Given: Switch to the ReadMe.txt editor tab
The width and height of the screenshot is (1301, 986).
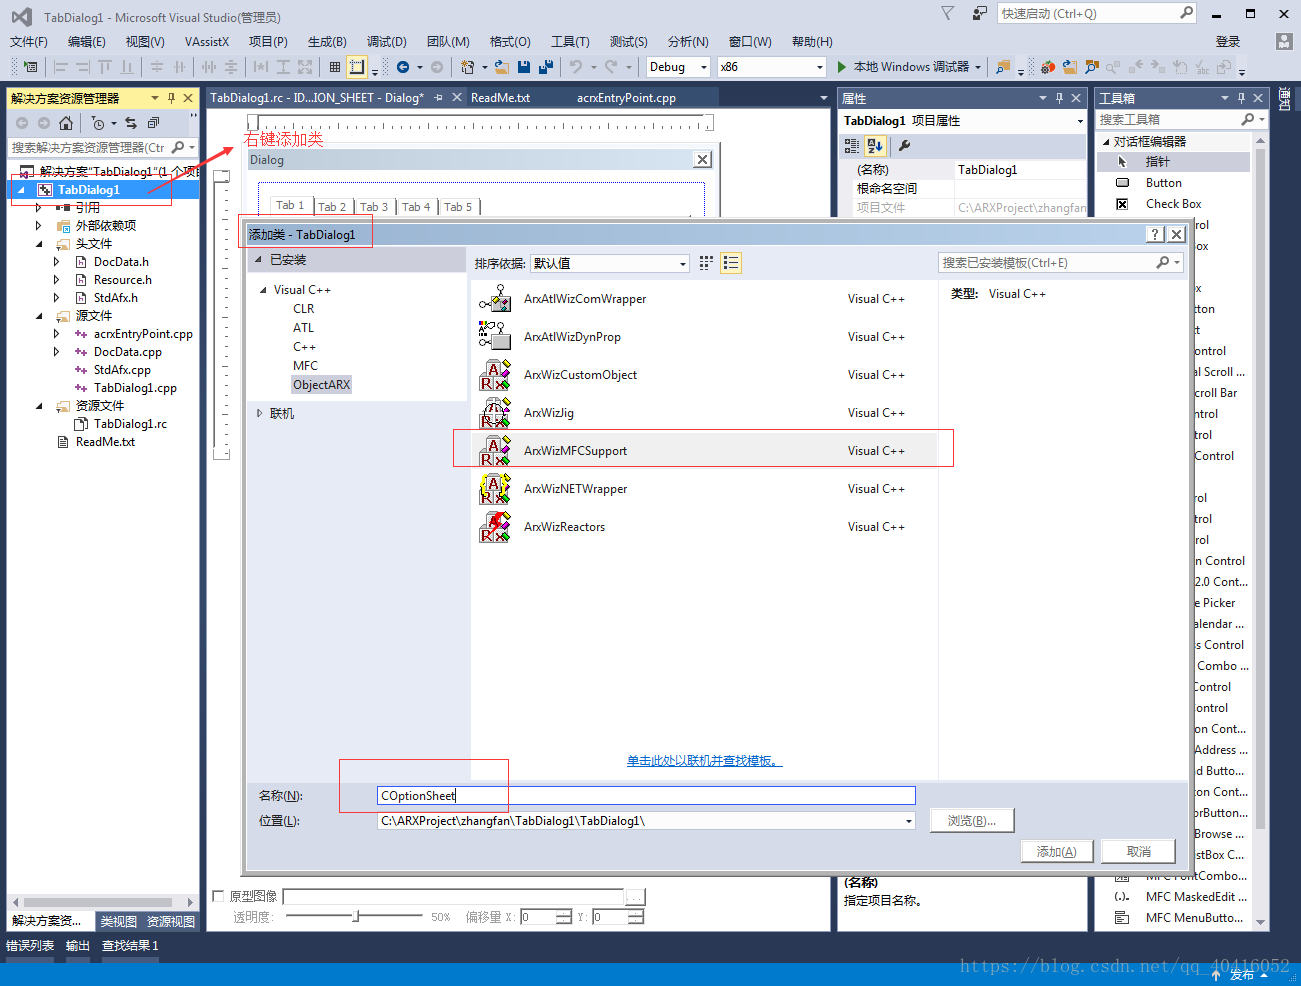Looking at the screenshot, I should pyautogui.click(x=500, y=98).
